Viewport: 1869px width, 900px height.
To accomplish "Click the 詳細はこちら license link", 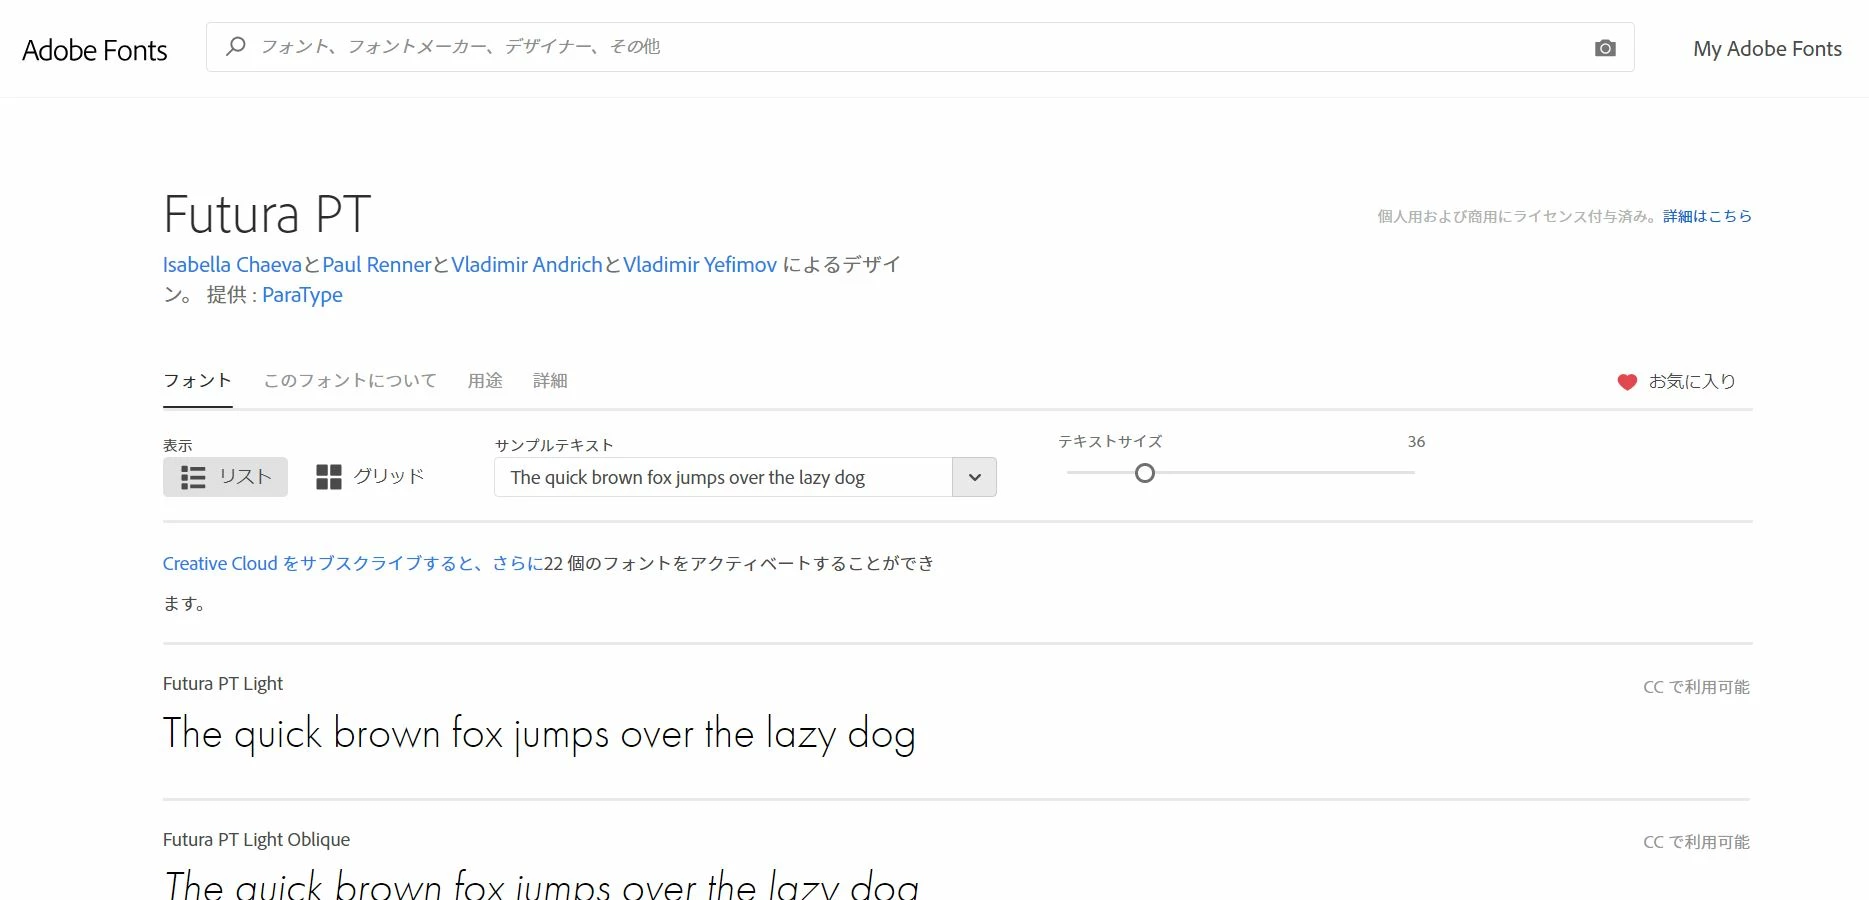I will (1707, 216).
